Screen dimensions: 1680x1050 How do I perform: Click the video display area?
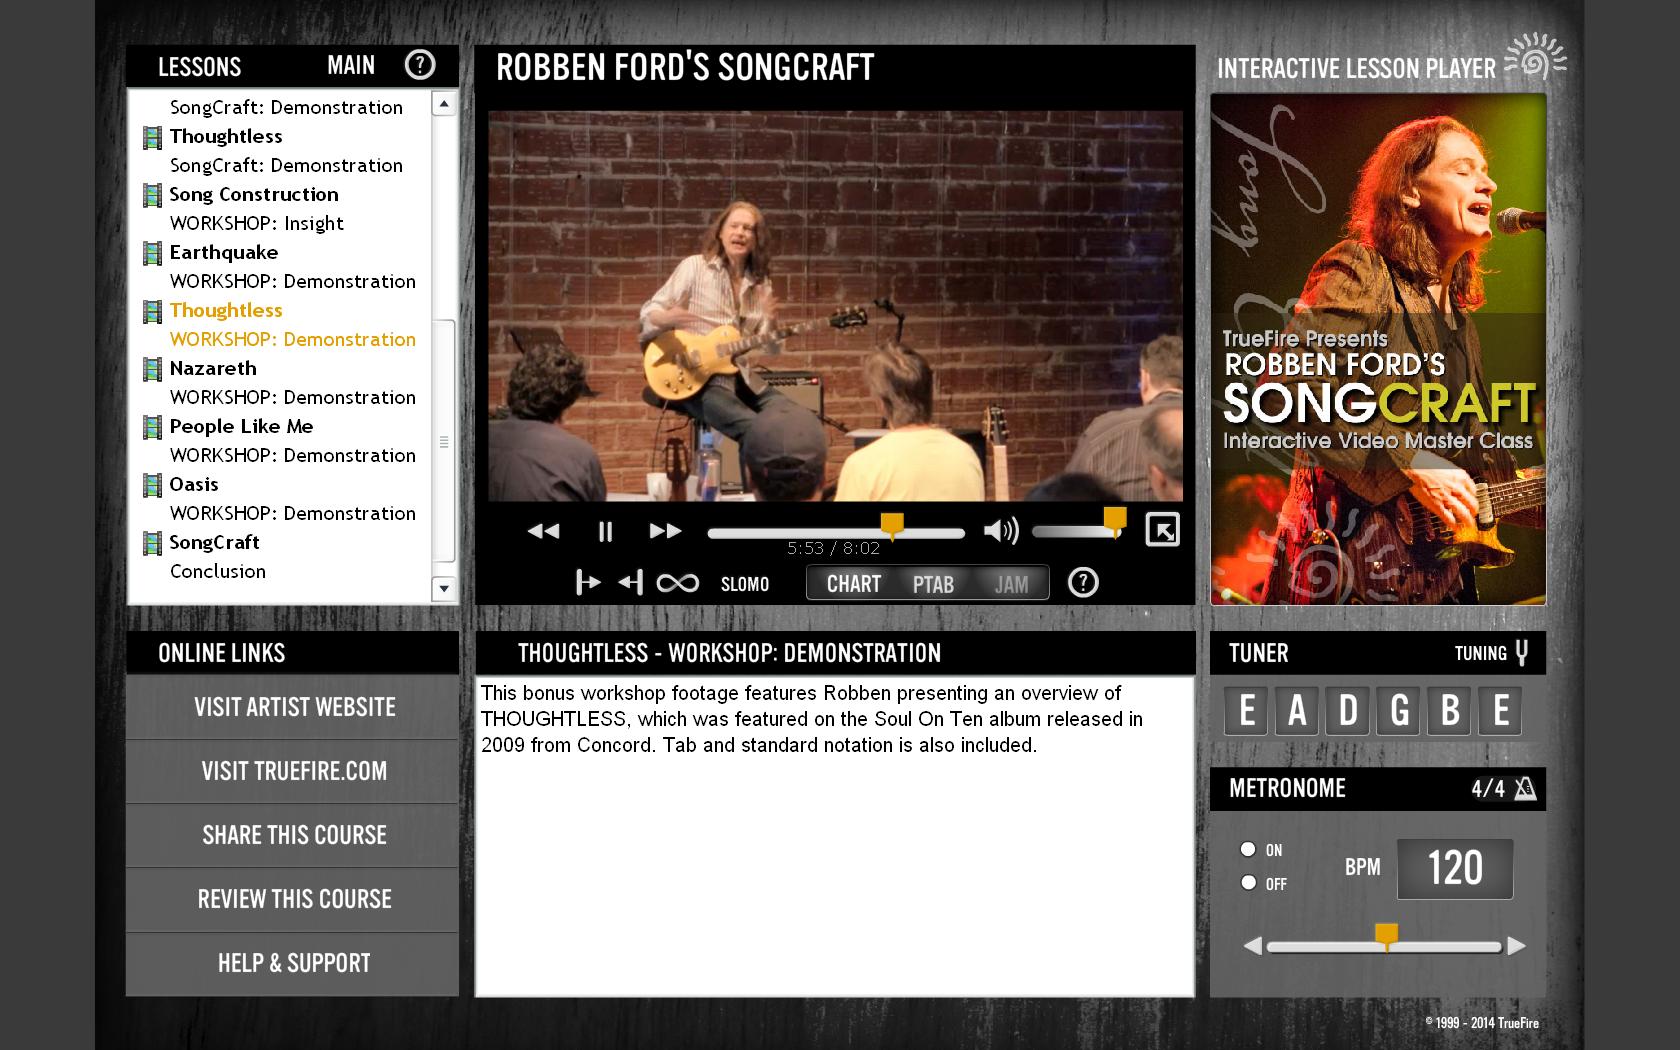835,305
